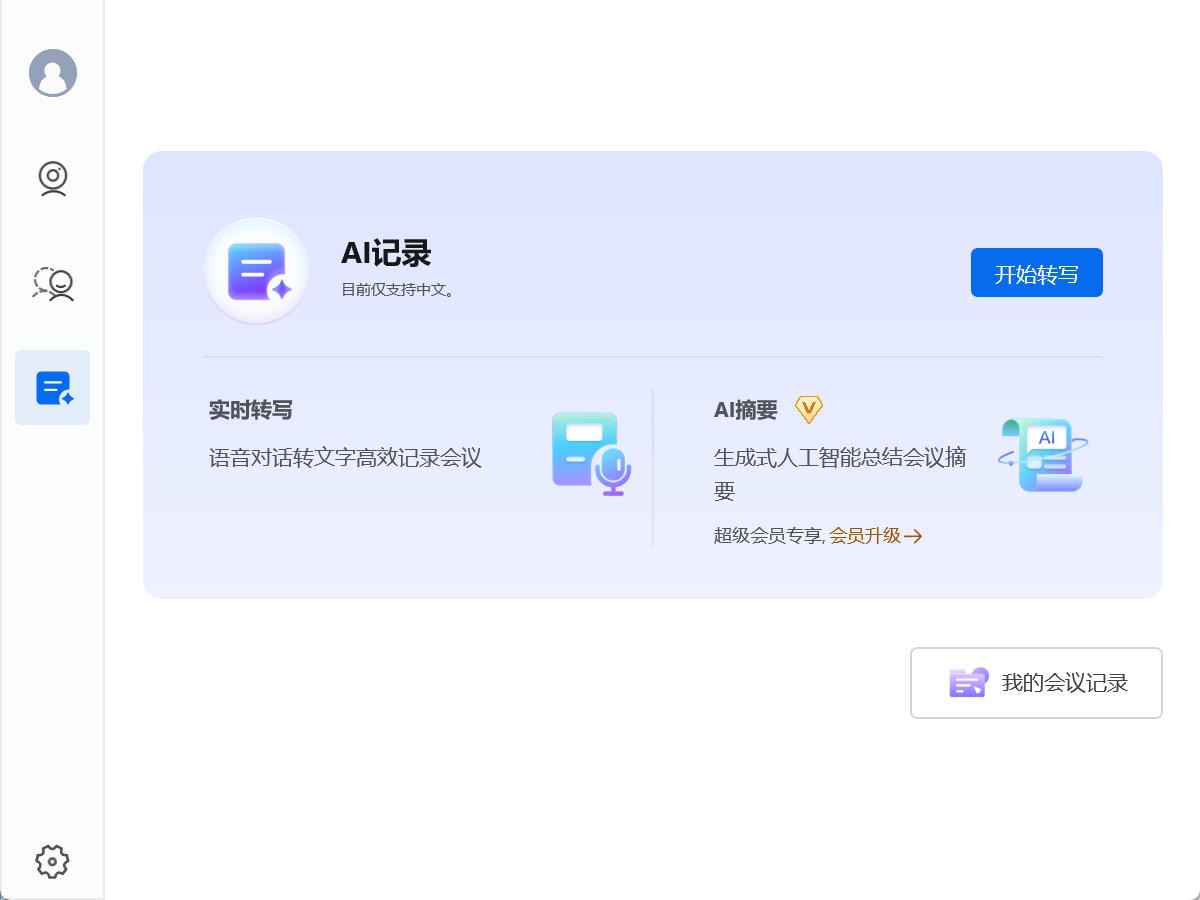Click the 语音对话转文字高效记录会议 description
This screenshot has height=900, width=1200.
coord(345,458)
